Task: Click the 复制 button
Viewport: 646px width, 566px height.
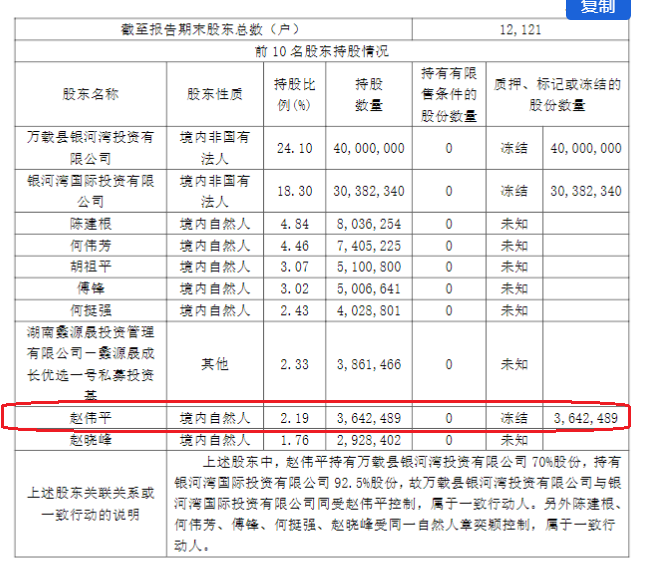Action: [x=599, y=7]
